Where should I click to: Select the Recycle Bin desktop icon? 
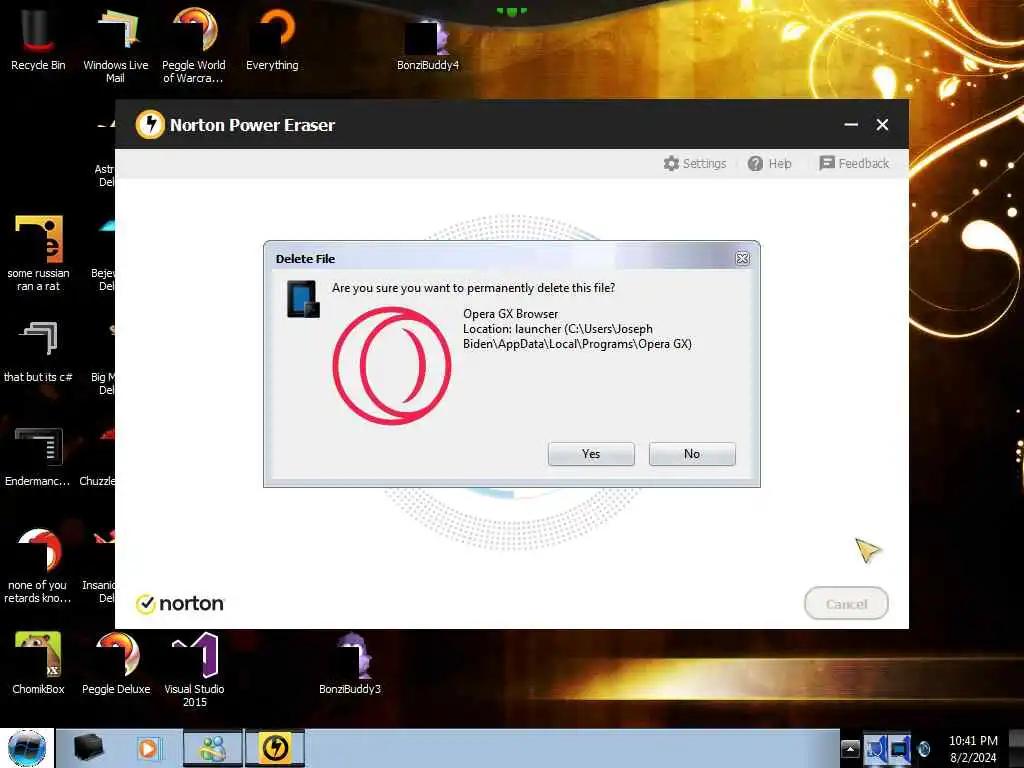(x=38, y=39)
